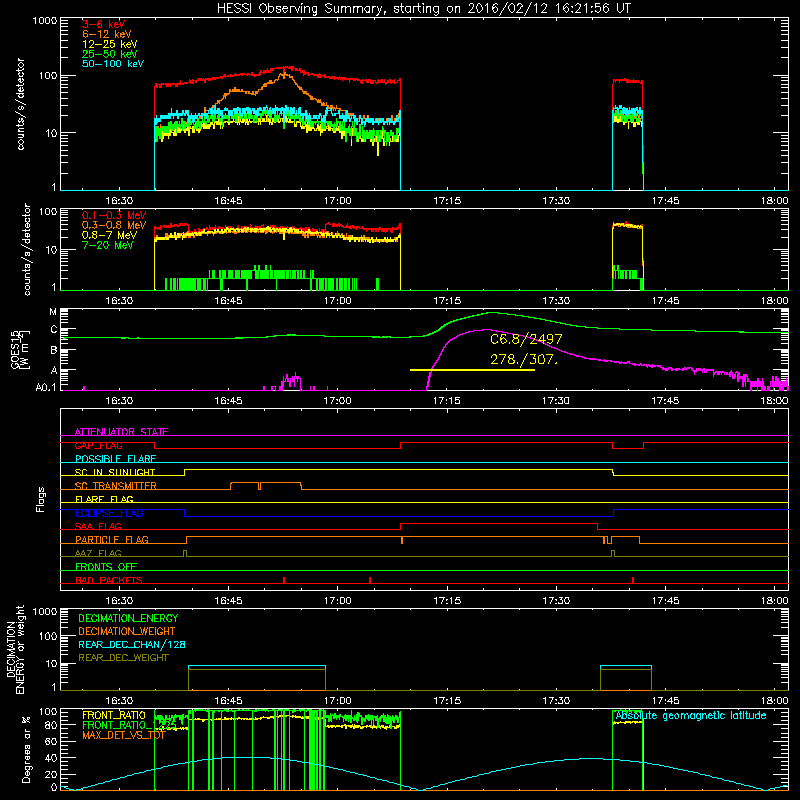Click the Degrees or % axis label

click(x=26, y=749)
